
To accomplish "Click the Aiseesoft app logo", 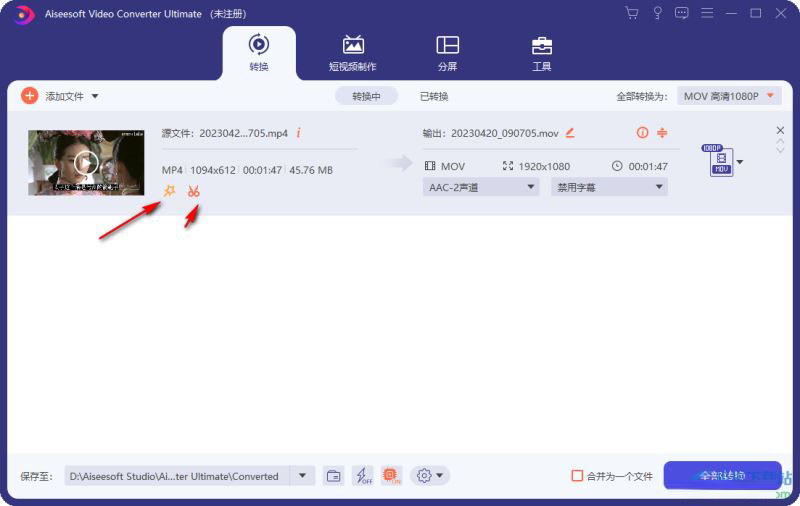I will tap(22, 14).
